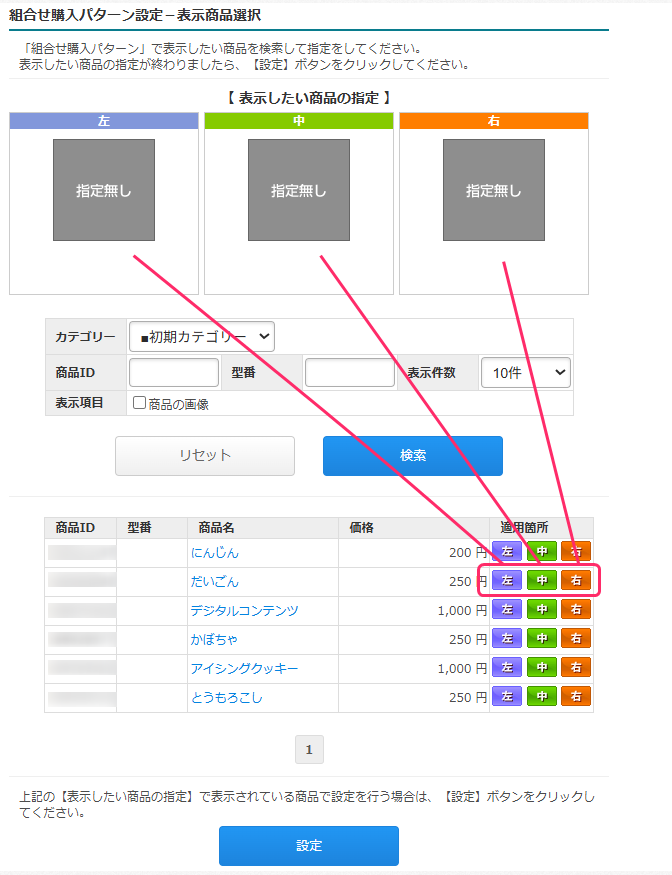Open the だいこん product link
Image resolution: width=672 pixels, height=875 pixels.
(x=215, y=581)
